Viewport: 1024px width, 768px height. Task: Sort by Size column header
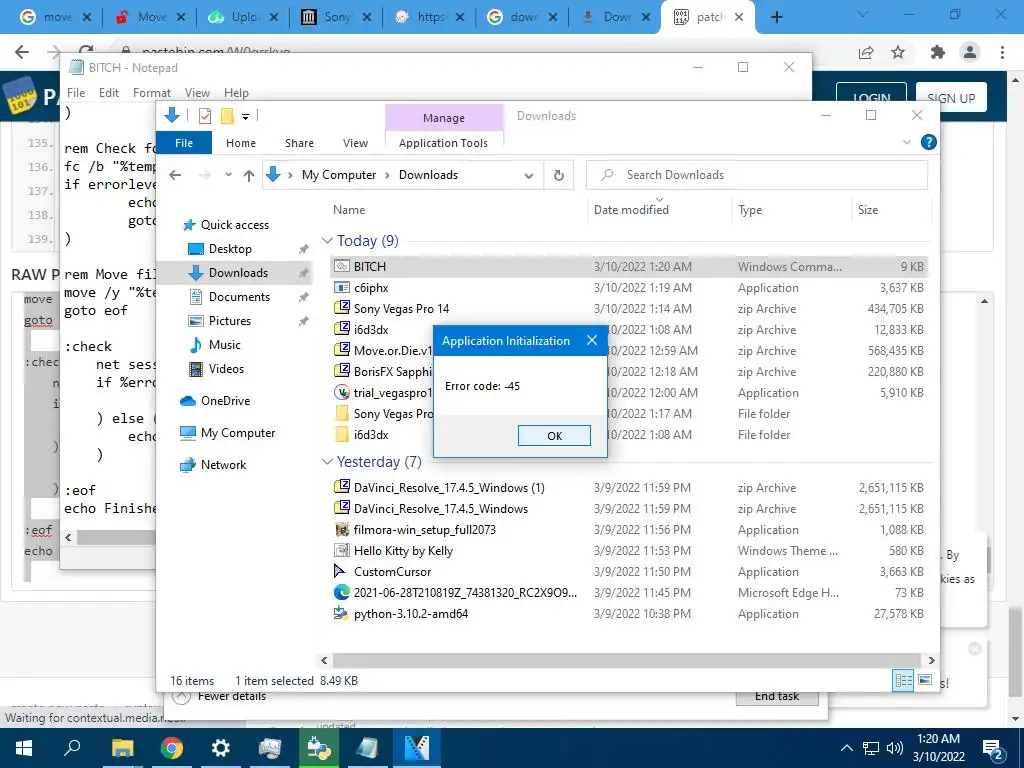click(x=867, y=210)
